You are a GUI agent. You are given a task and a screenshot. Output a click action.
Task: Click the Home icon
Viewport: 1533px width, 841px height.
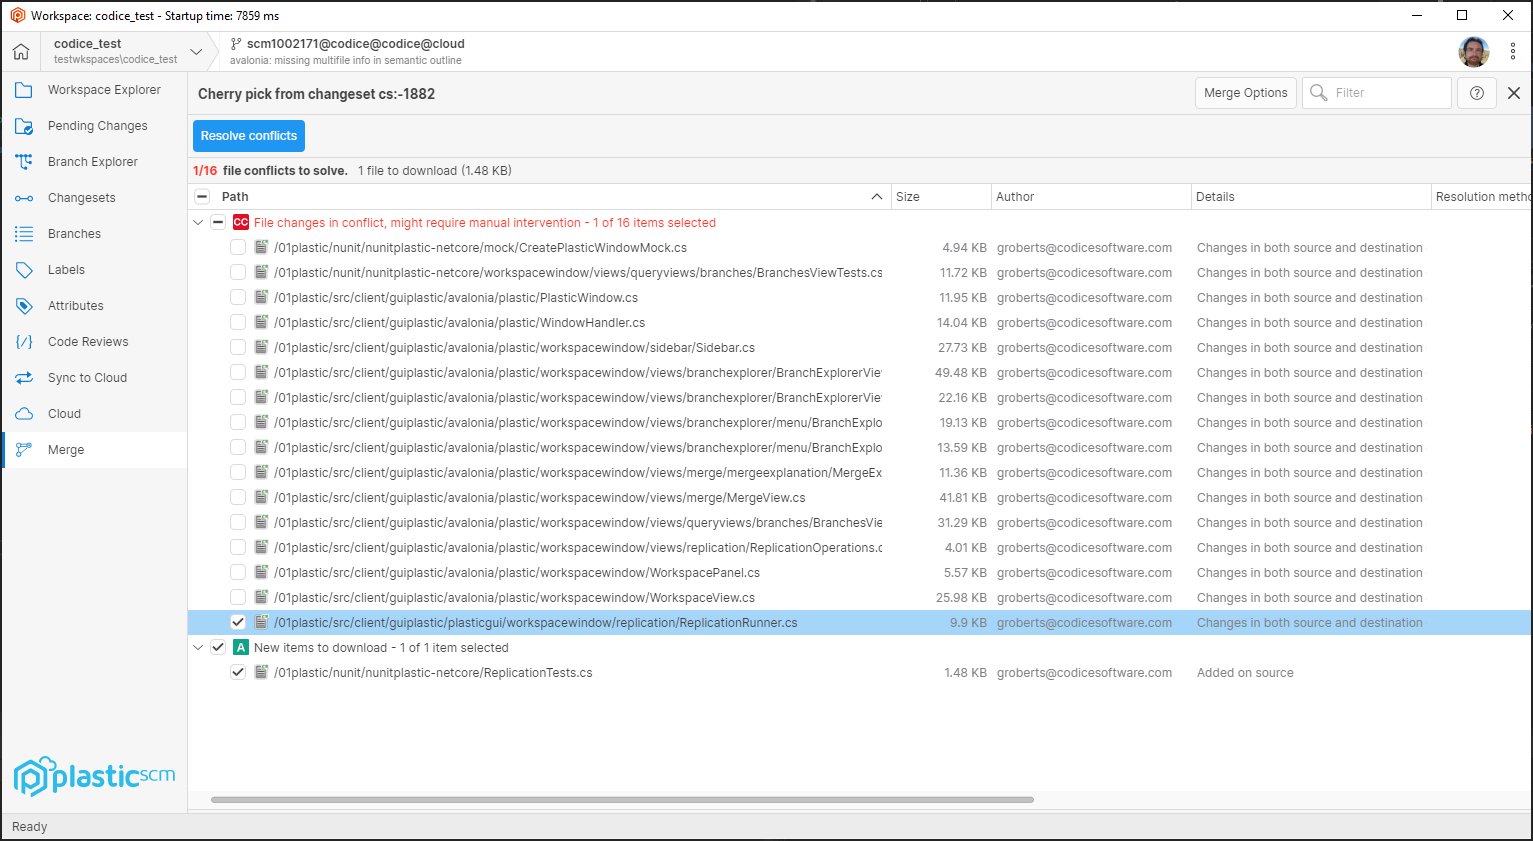click(20, 50)
